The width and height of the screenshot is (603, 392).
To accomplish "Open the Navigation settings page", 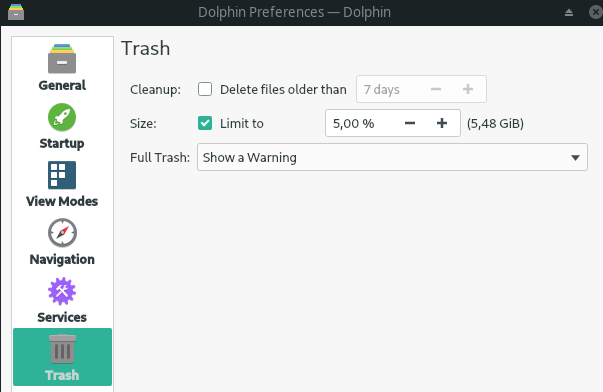I will tap(62, 242).
